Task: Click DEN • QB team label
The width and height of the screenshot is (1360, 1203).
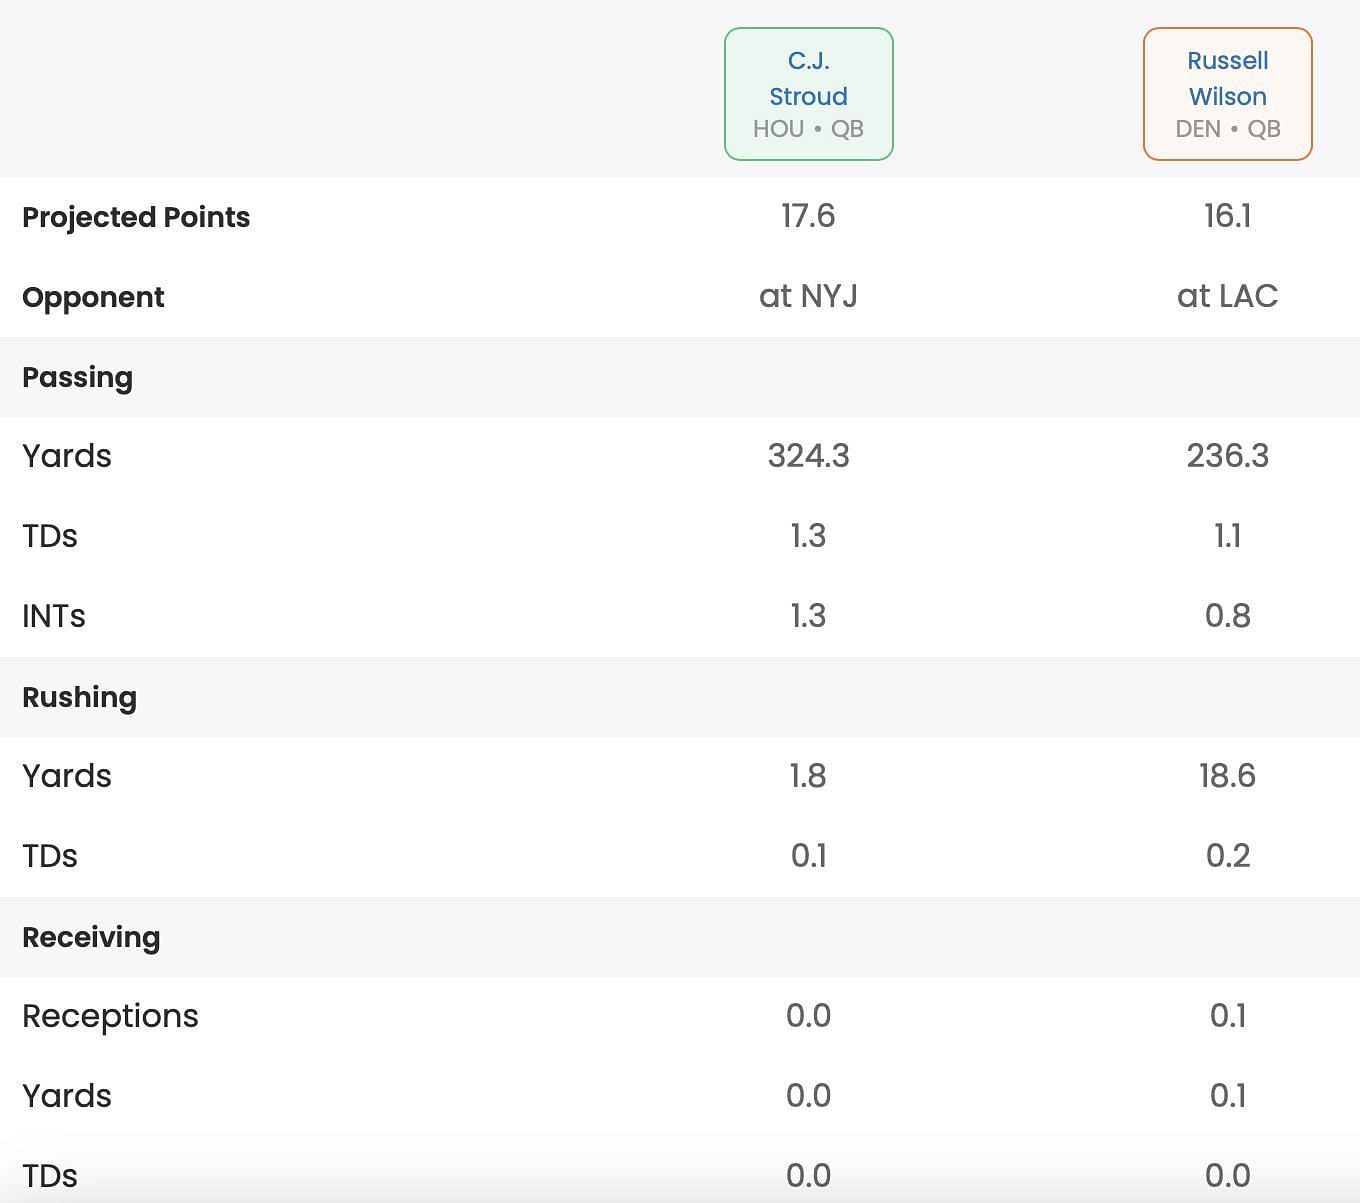Action: tap(1227, 129)
